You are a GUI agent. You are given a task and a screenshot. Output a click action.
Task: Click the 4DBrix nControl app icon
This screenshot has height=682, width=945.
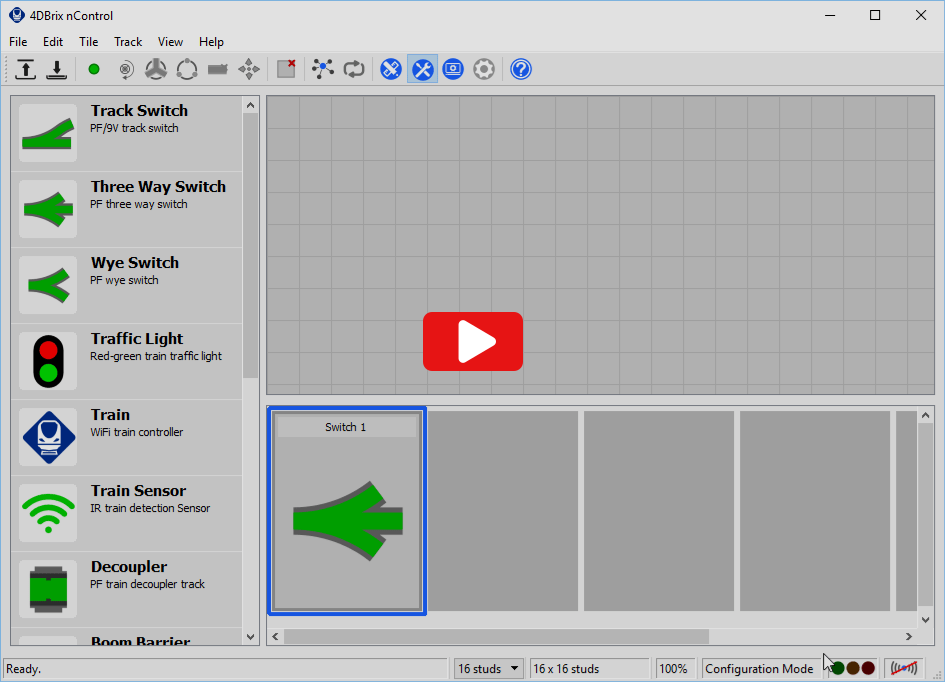pos(16,15)
